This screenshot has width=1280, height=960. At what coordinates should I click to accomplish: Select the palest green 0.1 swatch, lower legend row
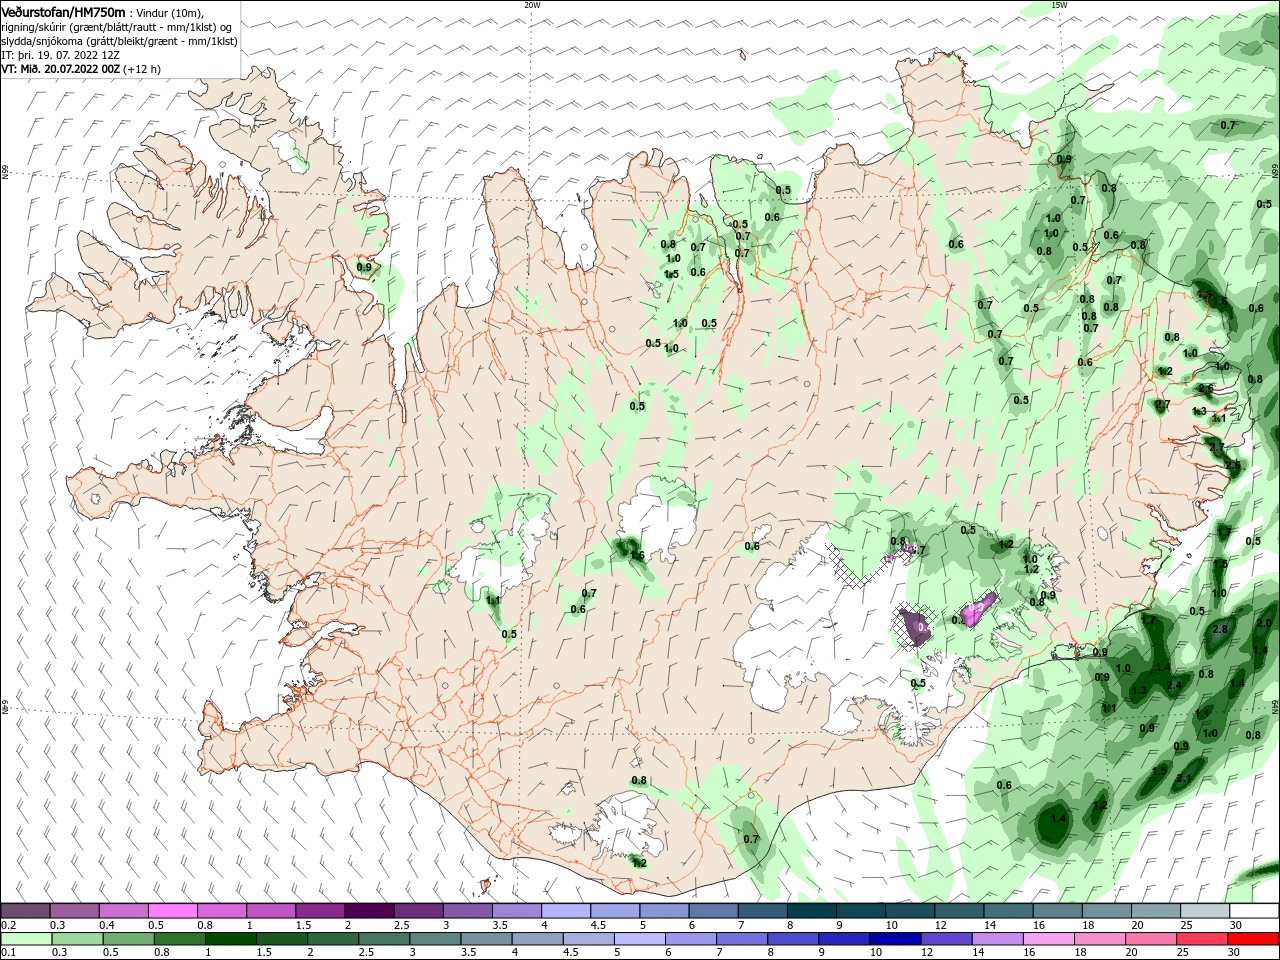pos(25,939)
